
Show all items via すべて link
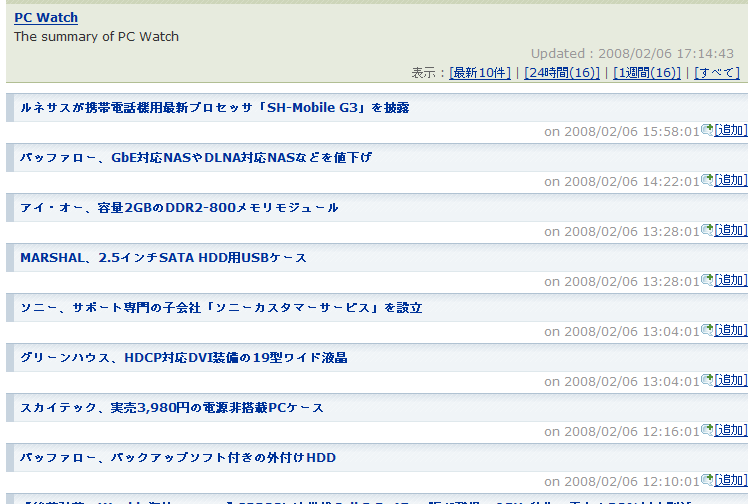(716, 73)
